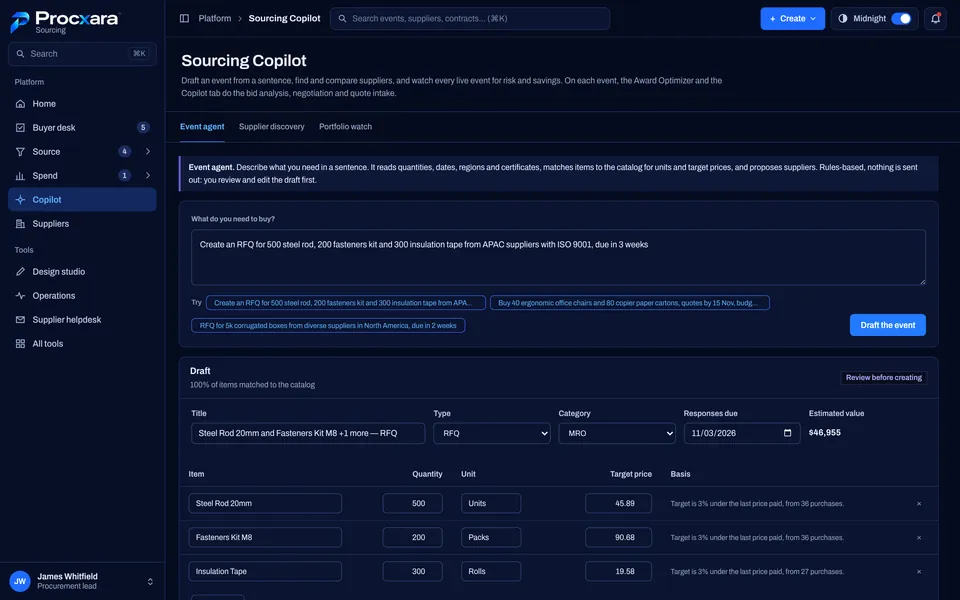Open the Create dropdown button
Screen dimensions: 960x600
[792, 18]
